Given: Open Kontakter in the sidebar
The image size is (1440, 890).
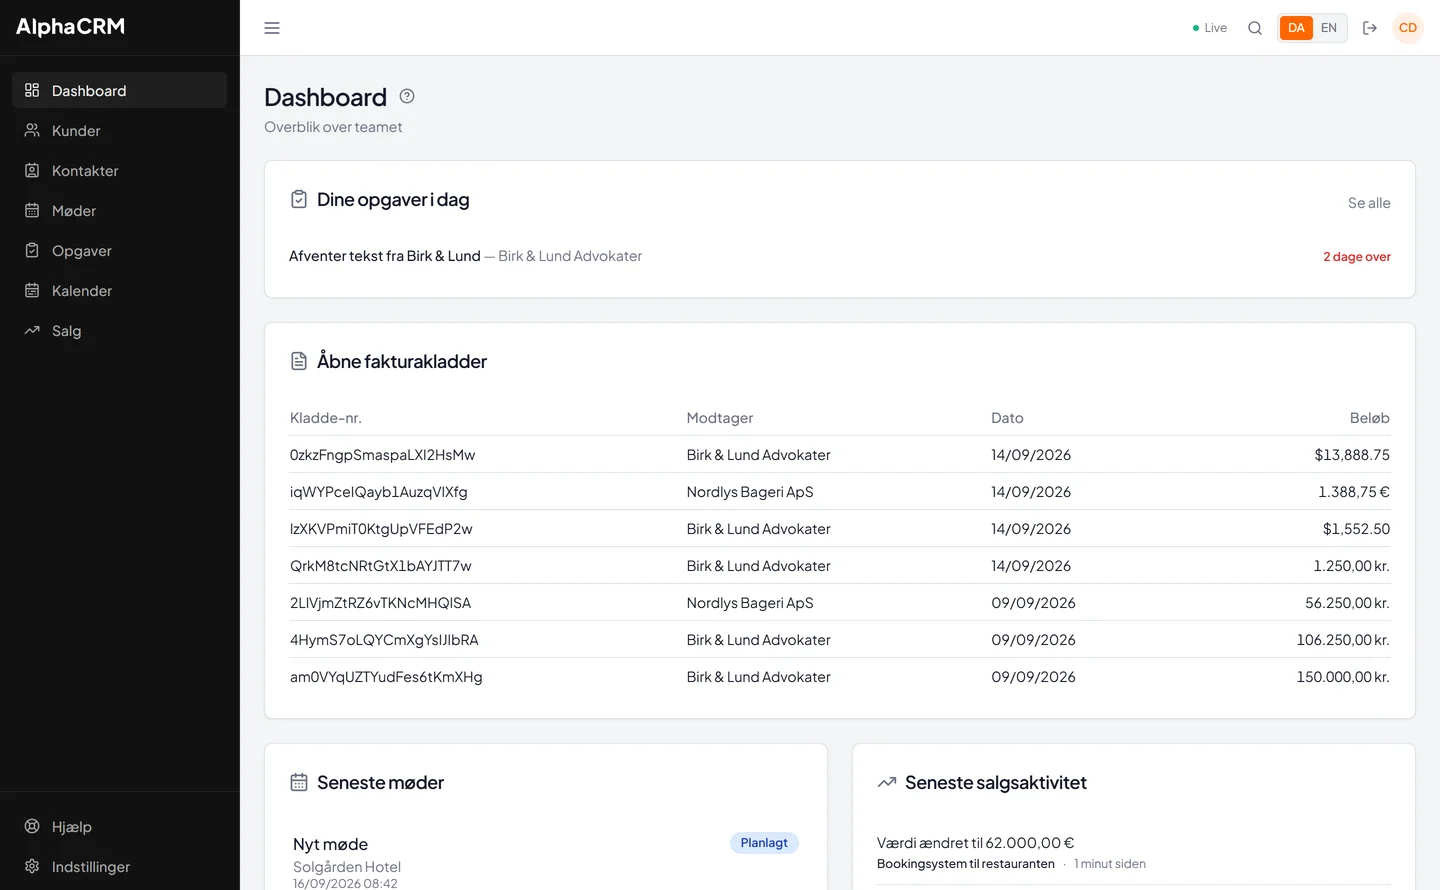Looking at the screenshot, I should click(120, 170).
